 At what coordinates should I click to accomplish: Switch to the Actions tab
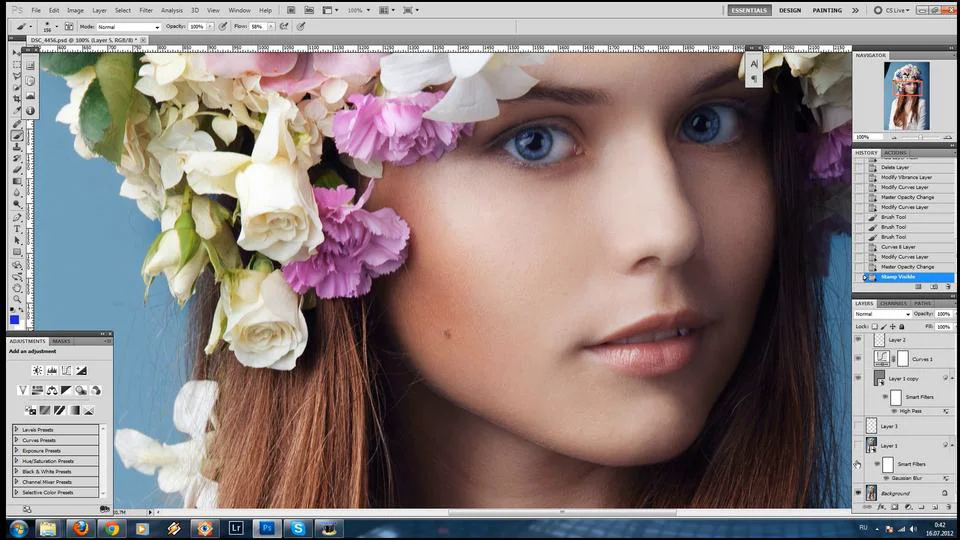coord(895,153)
